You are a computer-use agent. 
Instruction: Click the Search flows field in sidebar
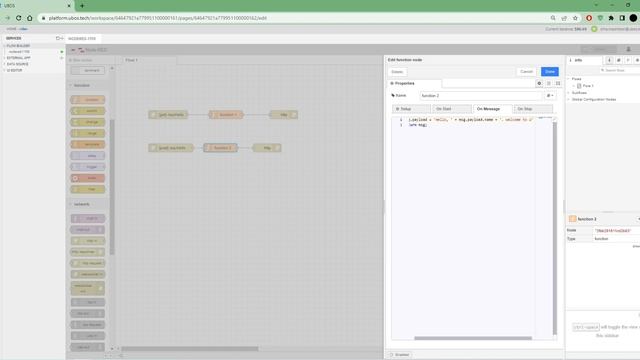[x=620, y=71]
